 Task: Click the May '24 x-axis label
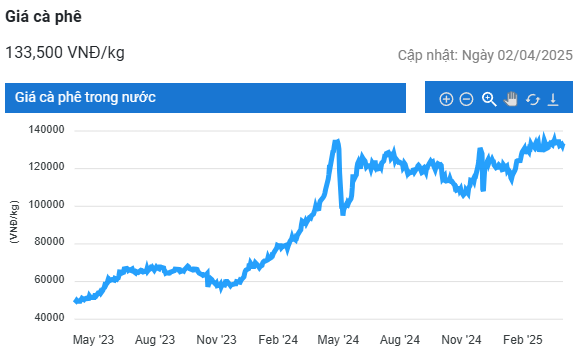coord(338,340)
